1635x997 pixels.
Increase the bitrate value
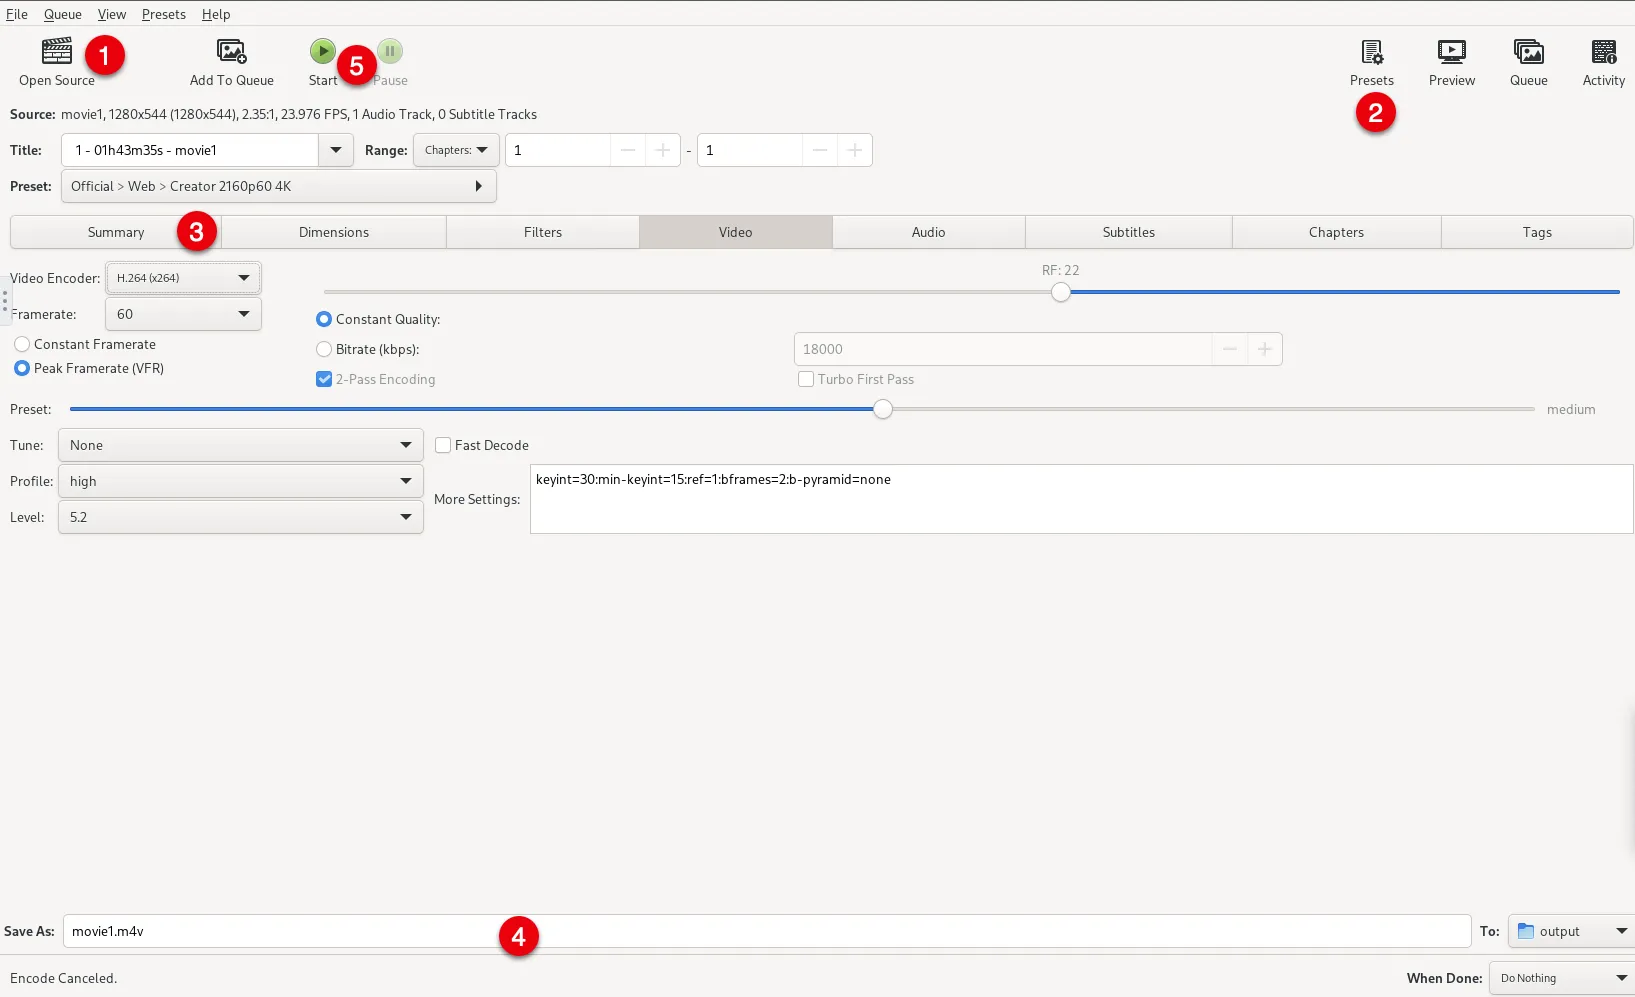click(x=1264, y=349)
